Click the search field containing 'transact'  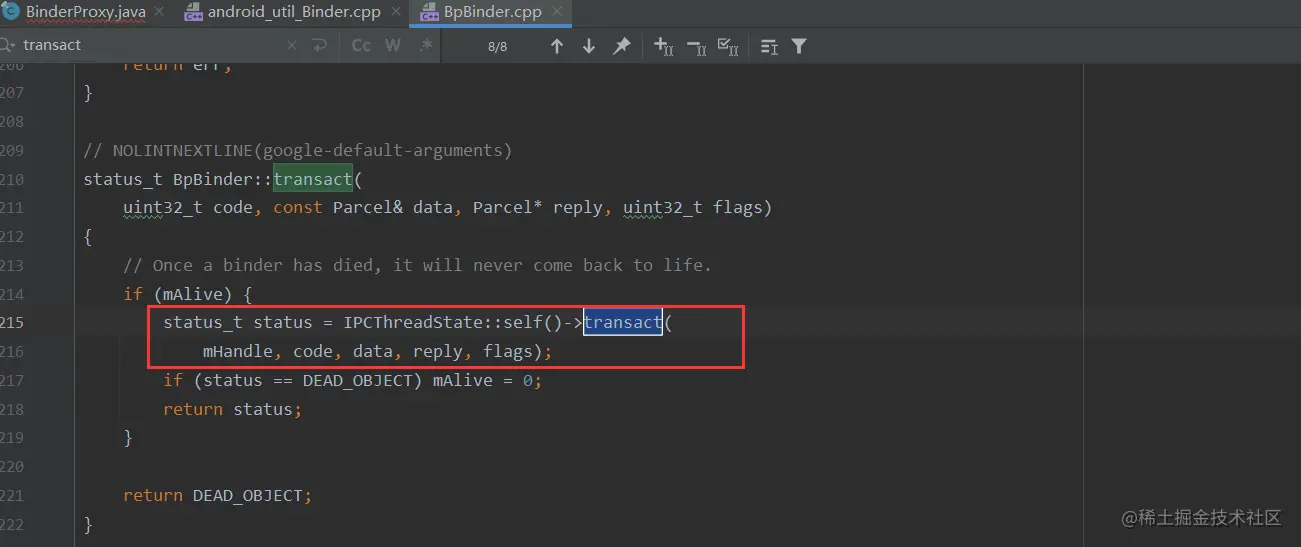(150, 45)
